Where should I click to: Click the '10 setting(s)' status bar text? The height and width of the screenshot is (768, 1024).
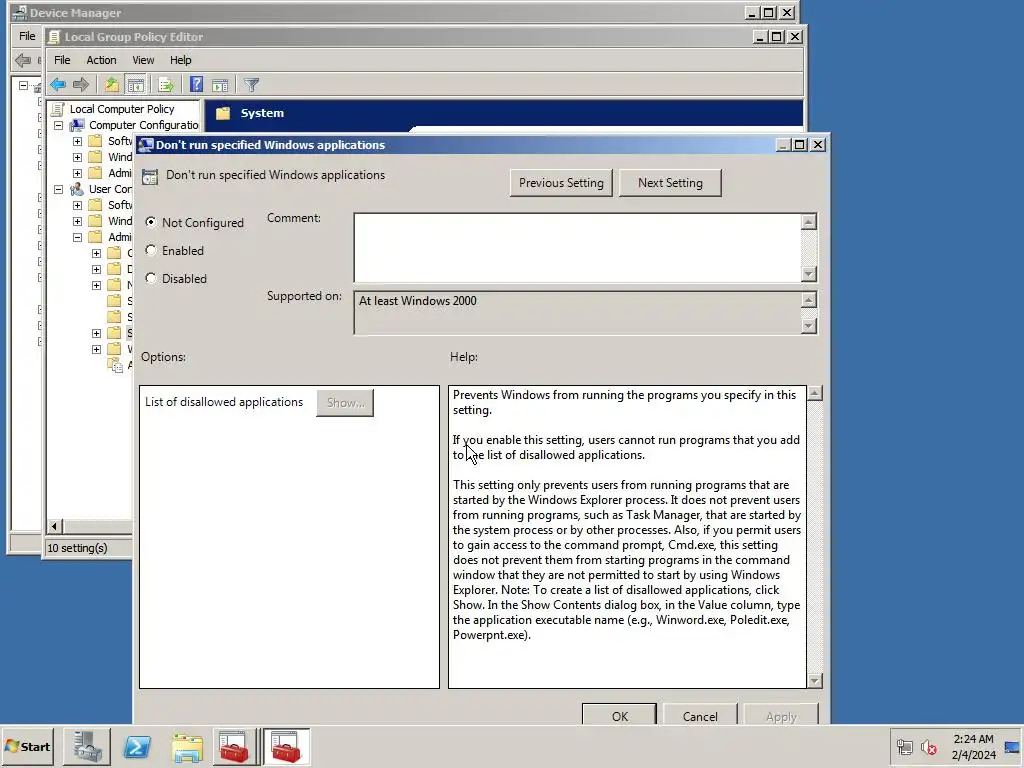pos(77,548)
